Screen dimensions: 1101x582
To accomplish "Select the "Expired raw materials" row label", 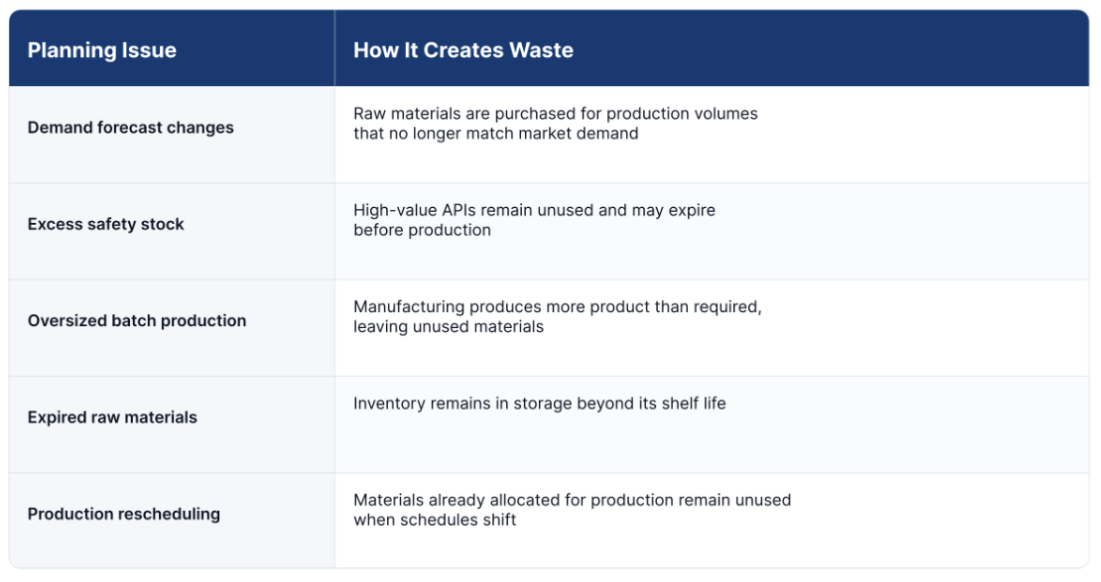I will coord(112,418).
